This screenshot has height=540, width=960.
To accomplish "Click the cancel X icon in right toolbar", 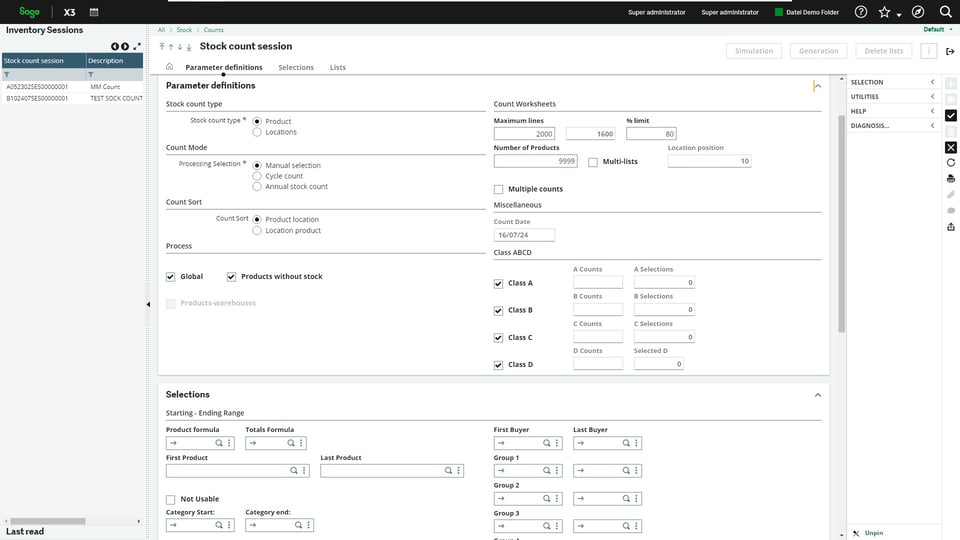I will pyautogui.click(x=951, y=147).
